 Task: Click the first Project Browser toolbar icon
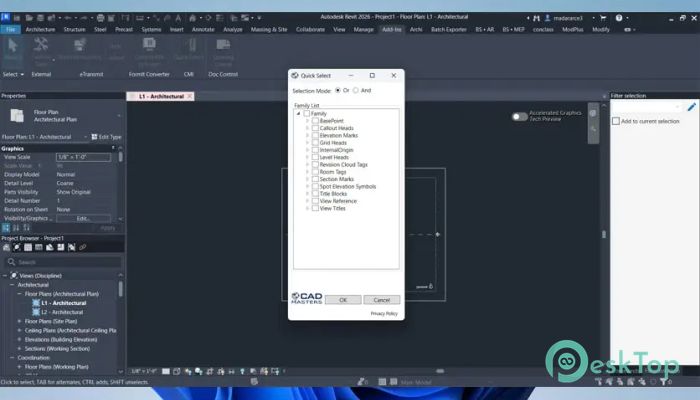click(6, 247)
